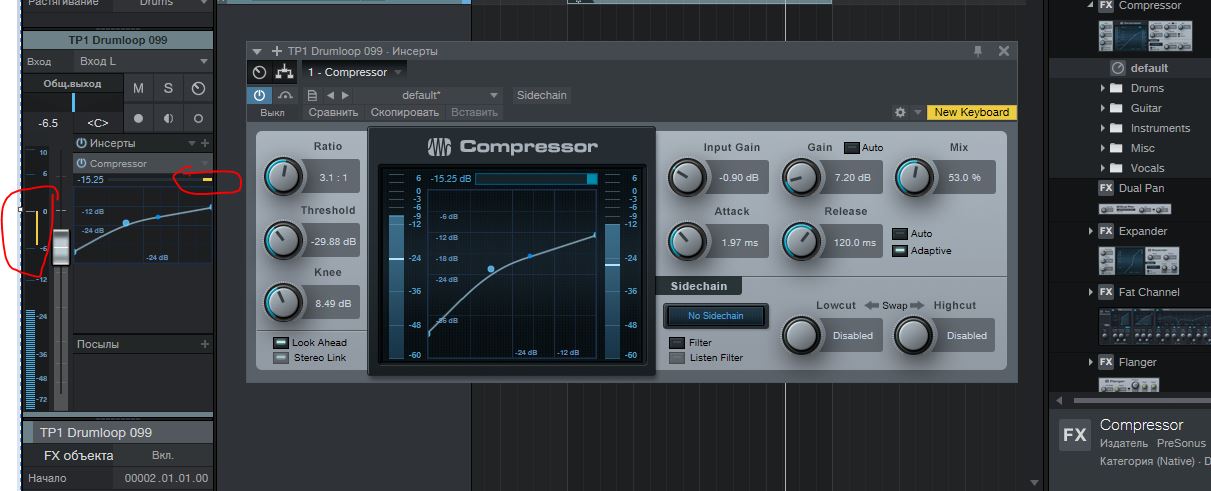Toggle the Listen Filter checkbox
This screenshot has width=1211, height=491.
click(x=677, y=358)
